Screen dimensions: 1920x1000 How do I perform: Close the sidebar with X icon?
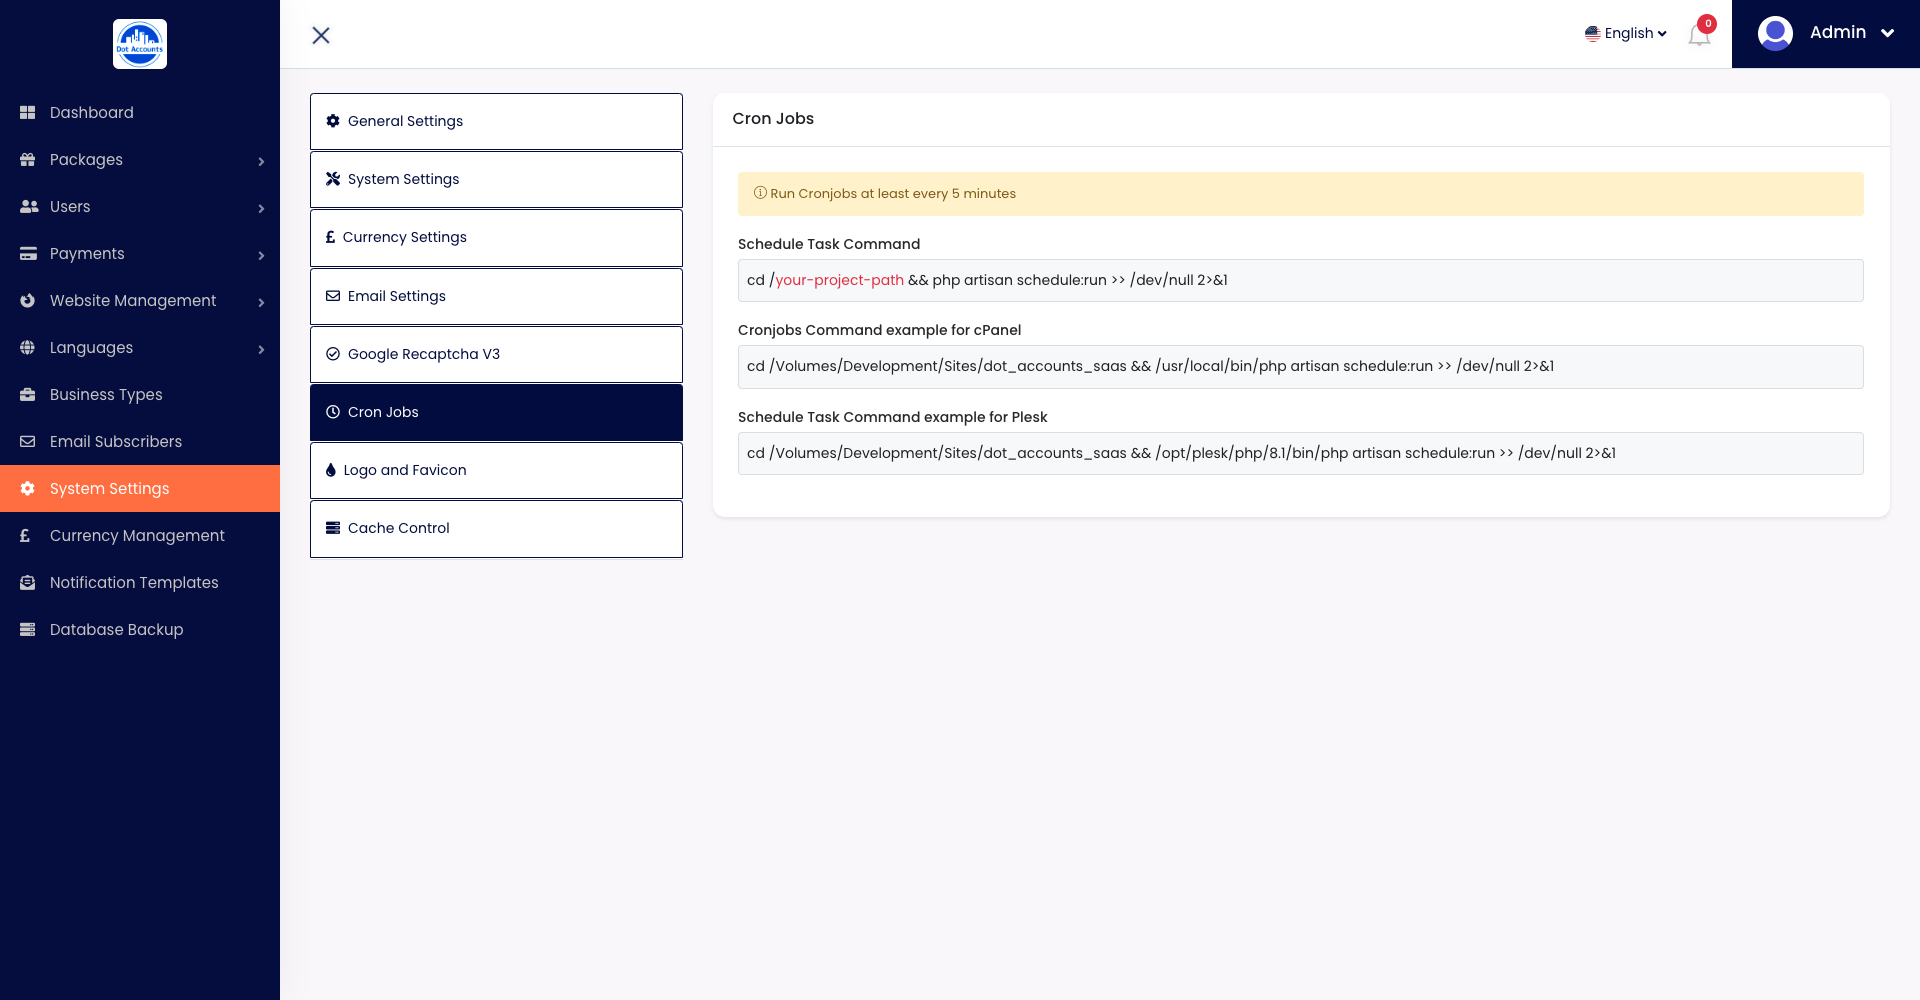[x=321, y=35]
